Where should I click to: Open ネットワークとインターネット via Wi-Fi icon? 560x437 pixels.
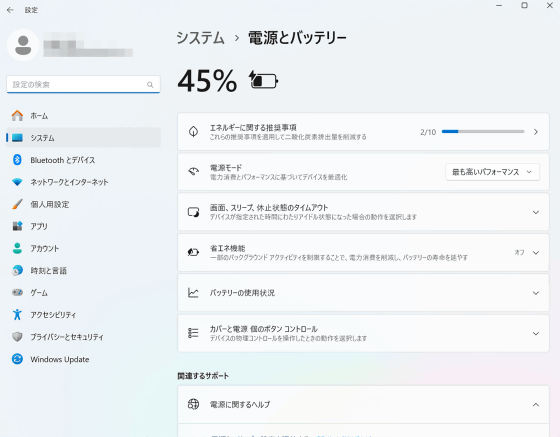17,182
